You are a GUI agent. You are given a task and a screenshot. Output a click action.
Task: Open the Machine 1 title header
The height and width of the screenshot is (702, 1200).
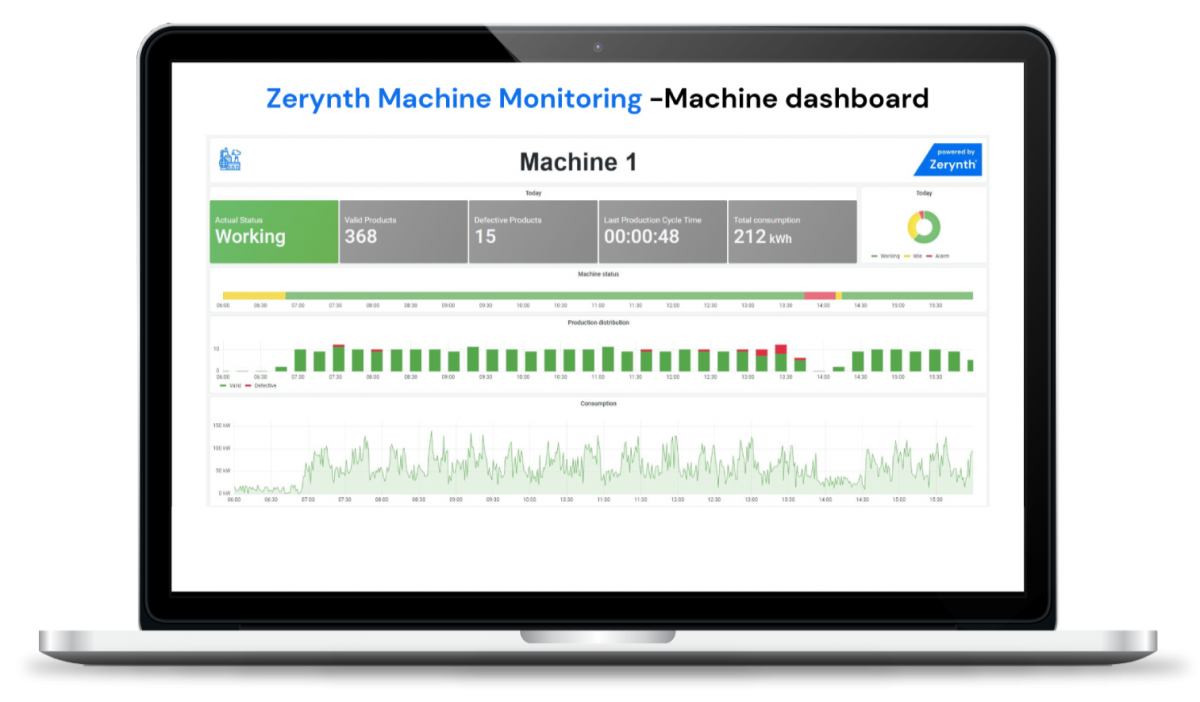(578, 160)
